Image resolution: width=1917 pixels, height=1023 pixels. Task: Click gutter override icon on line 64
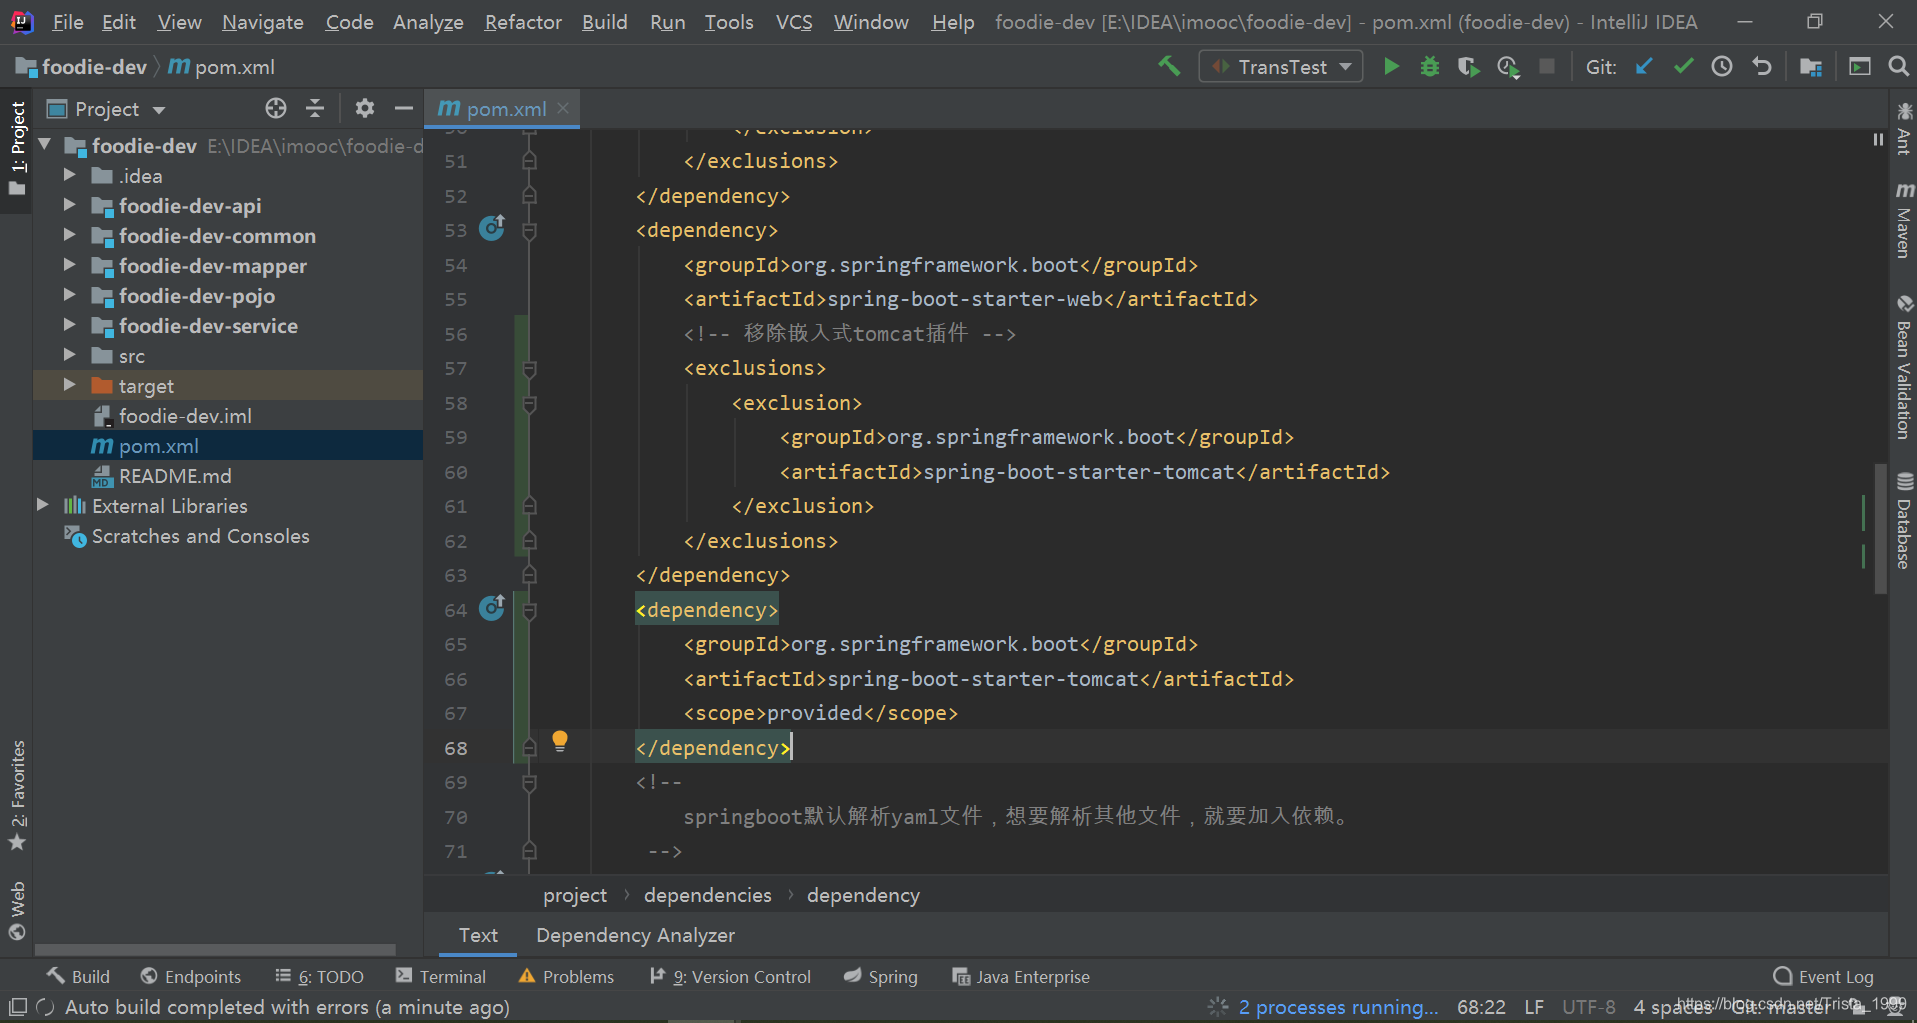tap(492, 607)
